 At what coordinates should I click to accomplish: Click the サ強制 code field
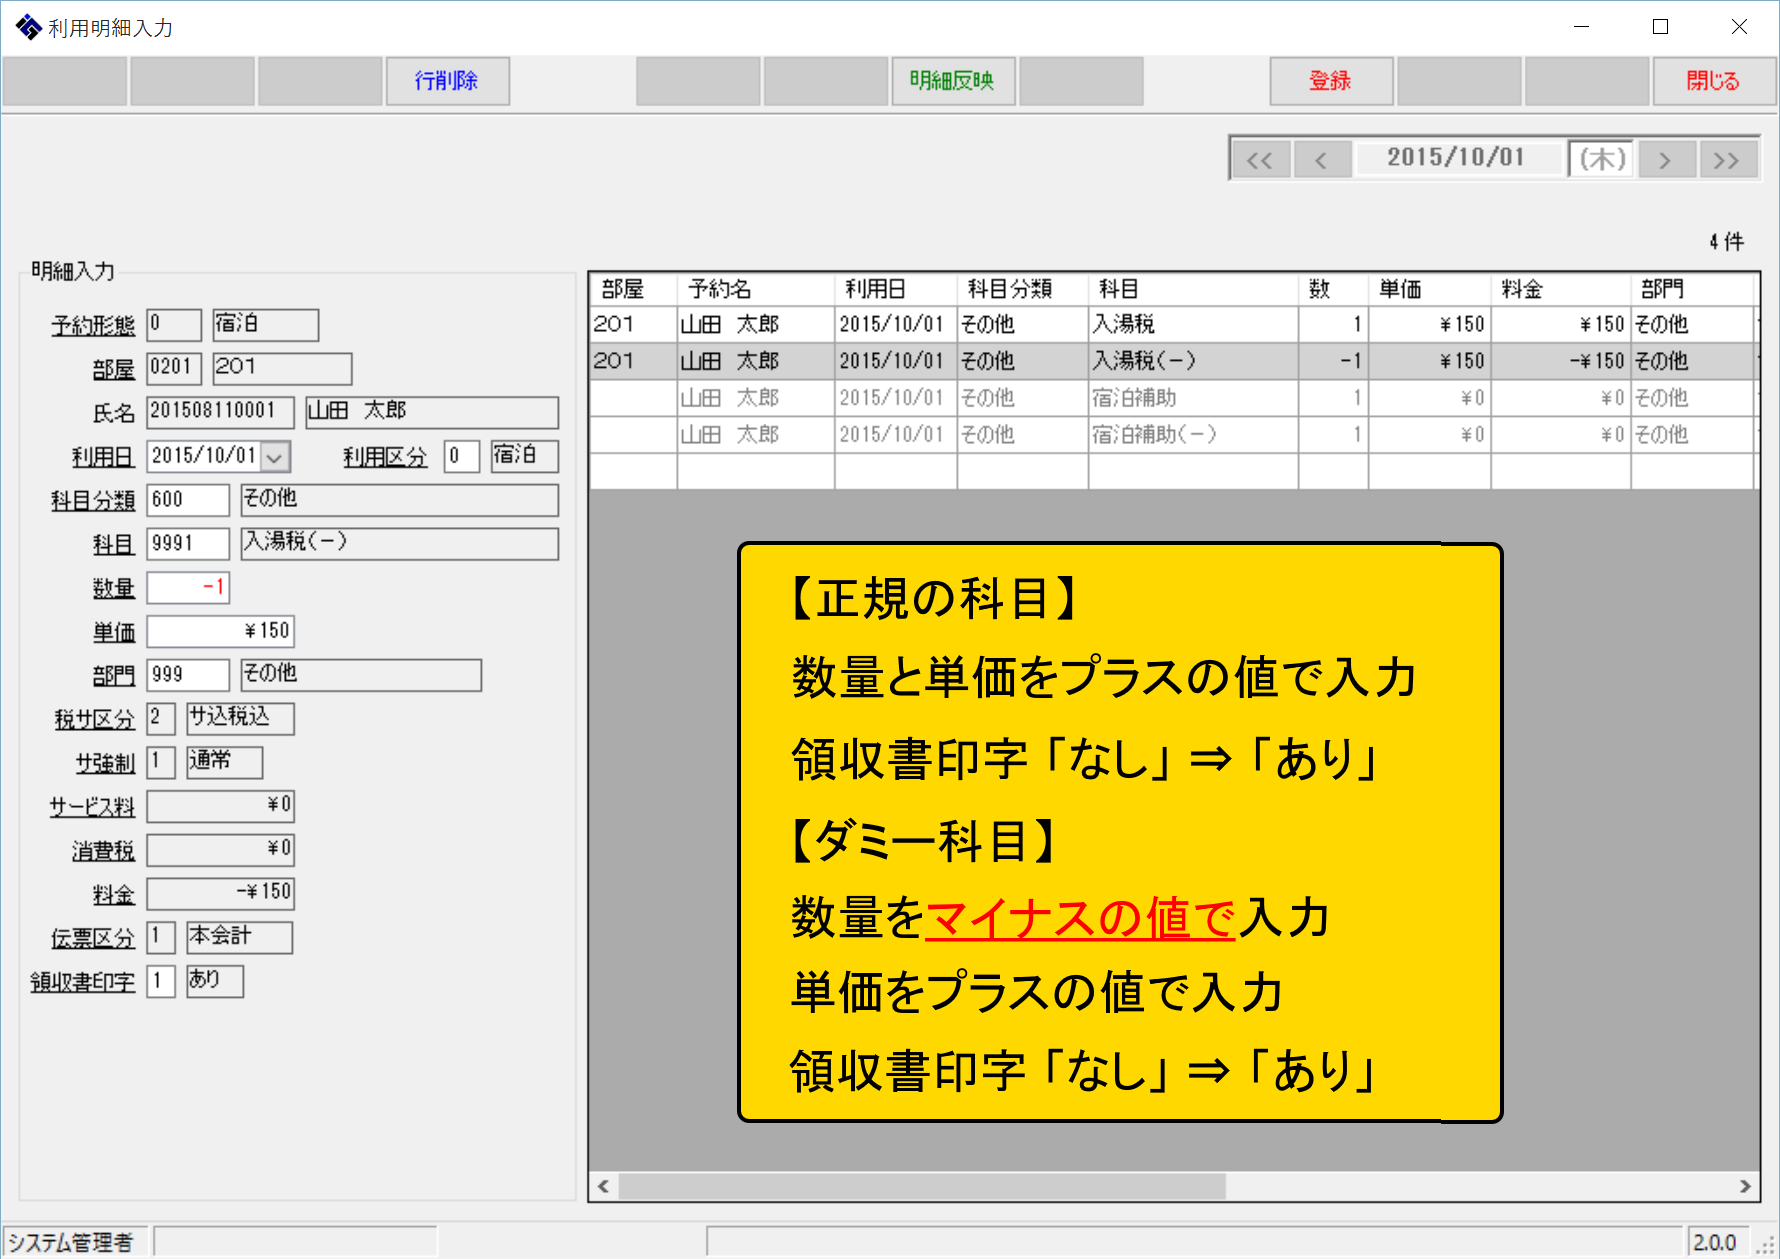(161, 762)
